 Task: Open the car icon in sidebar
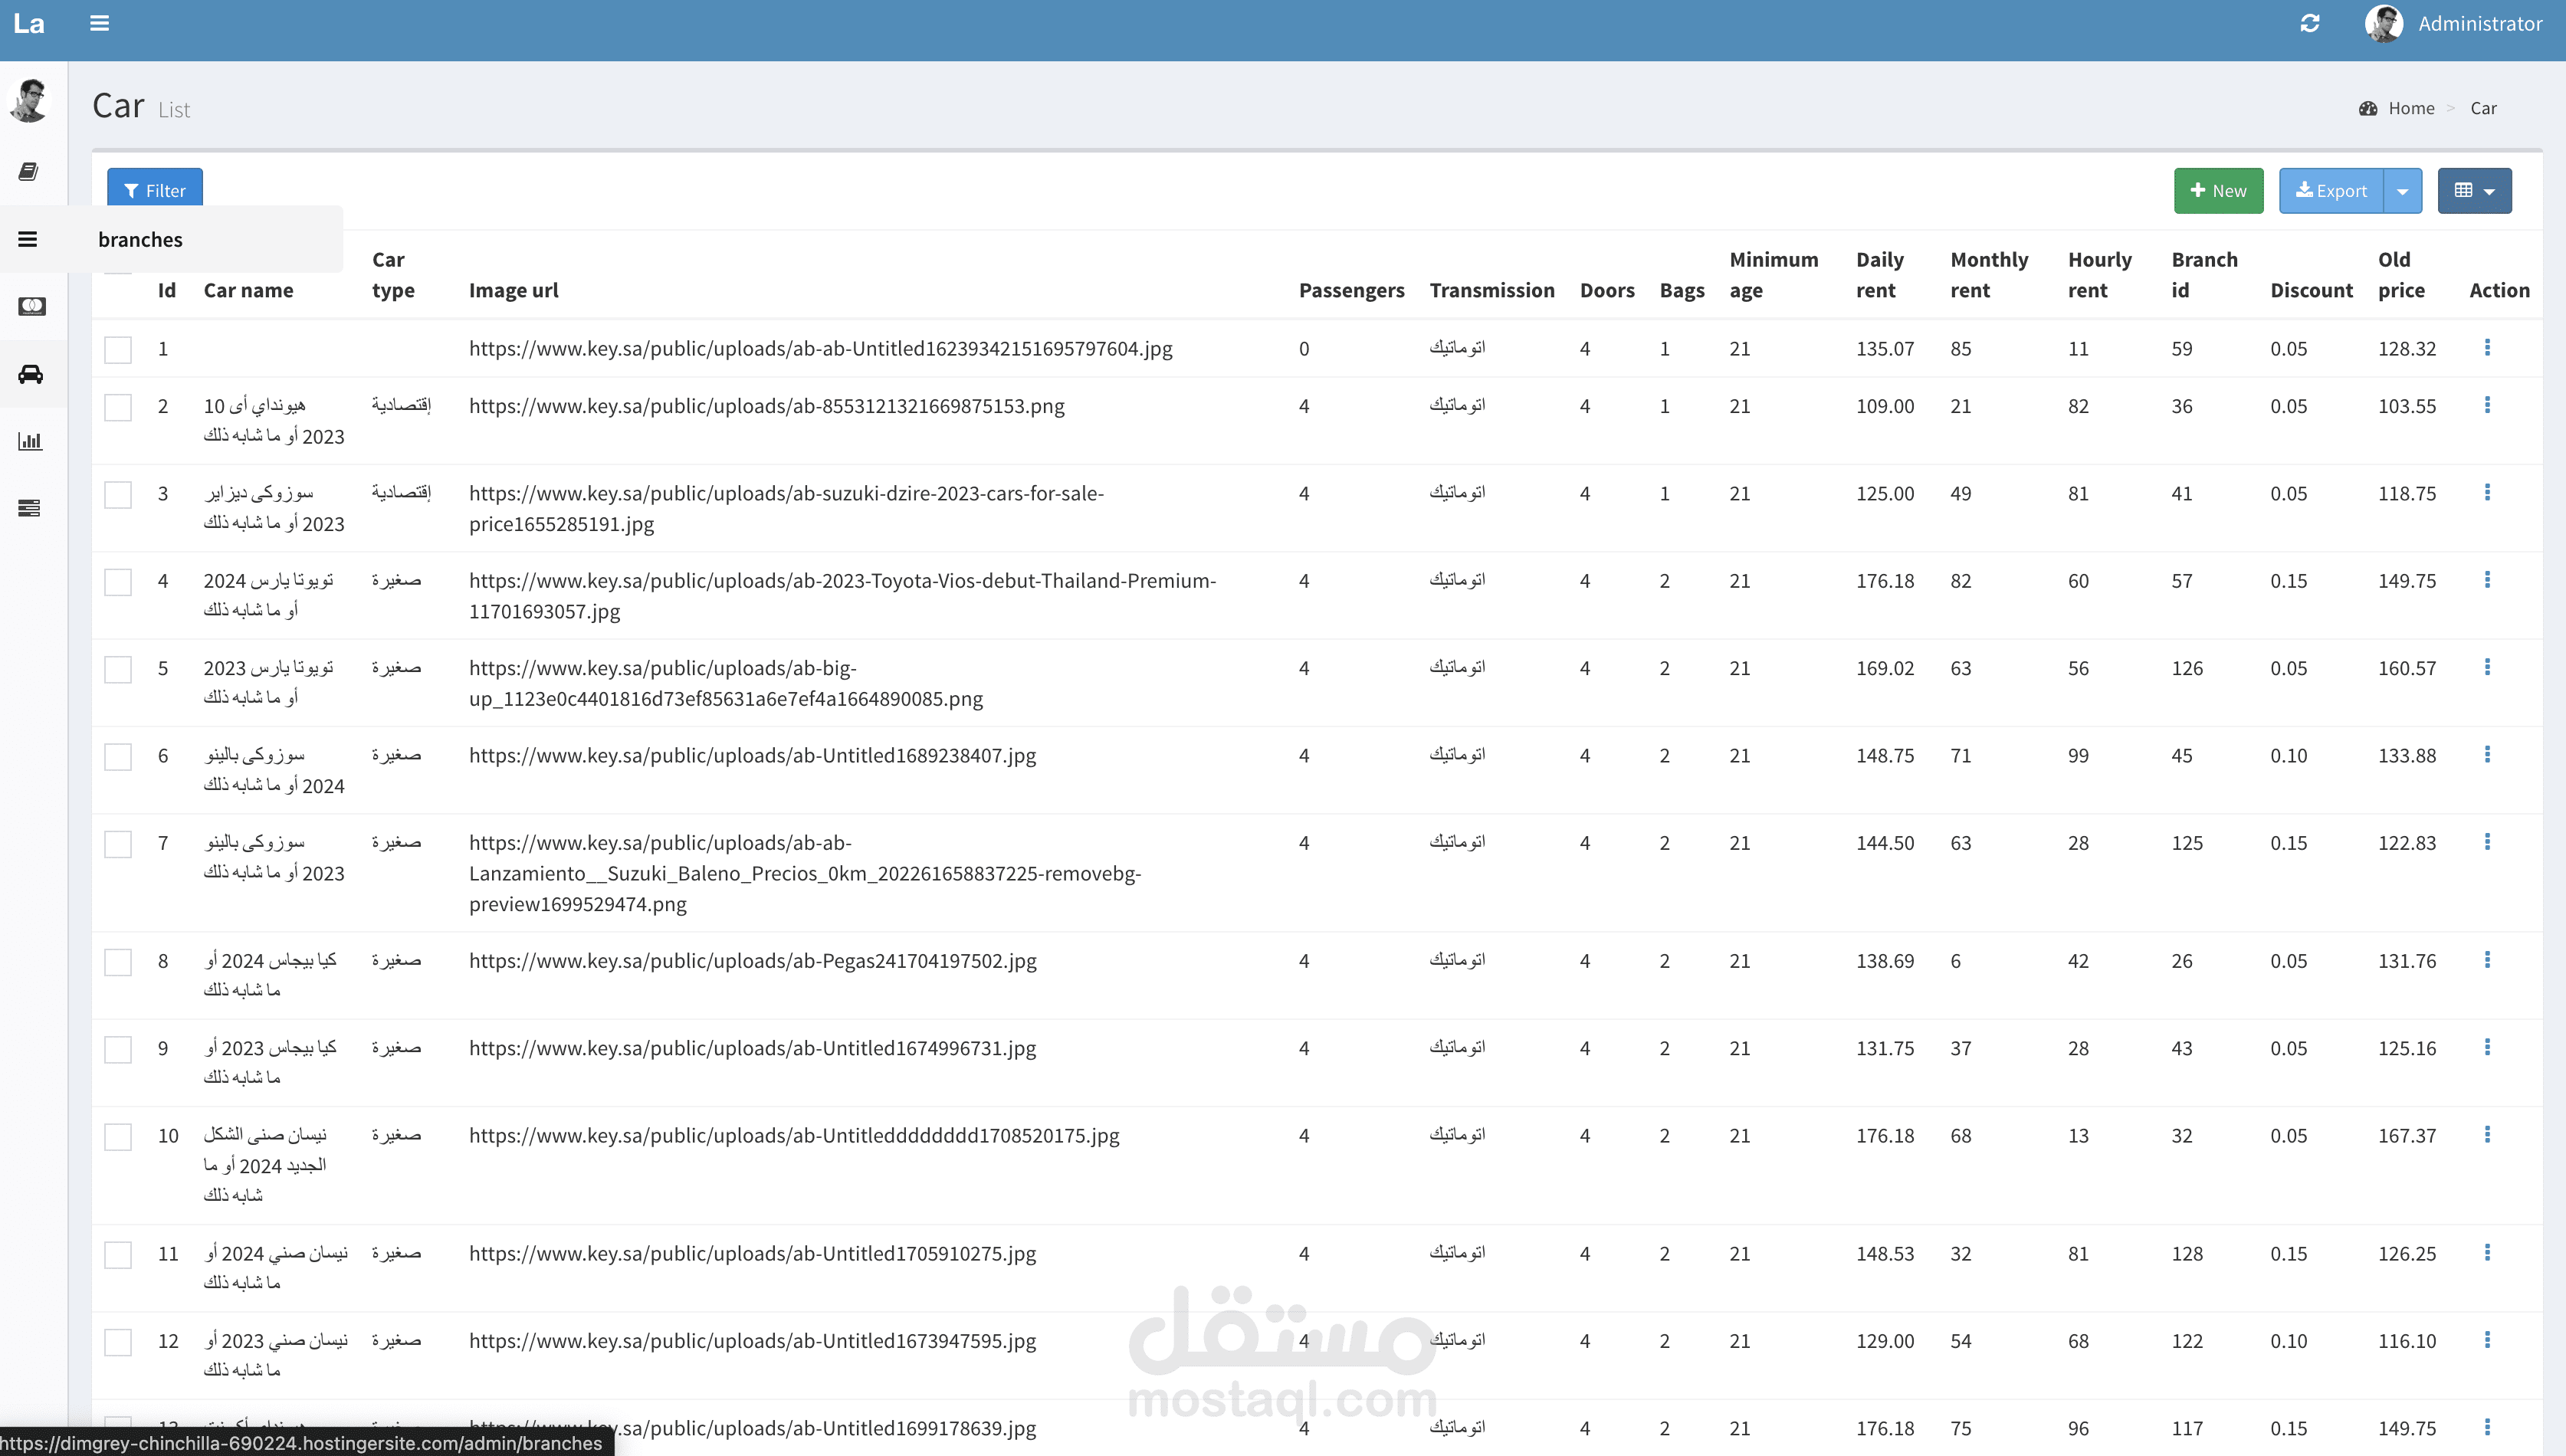pyautogui.click(x=30, y=374)
